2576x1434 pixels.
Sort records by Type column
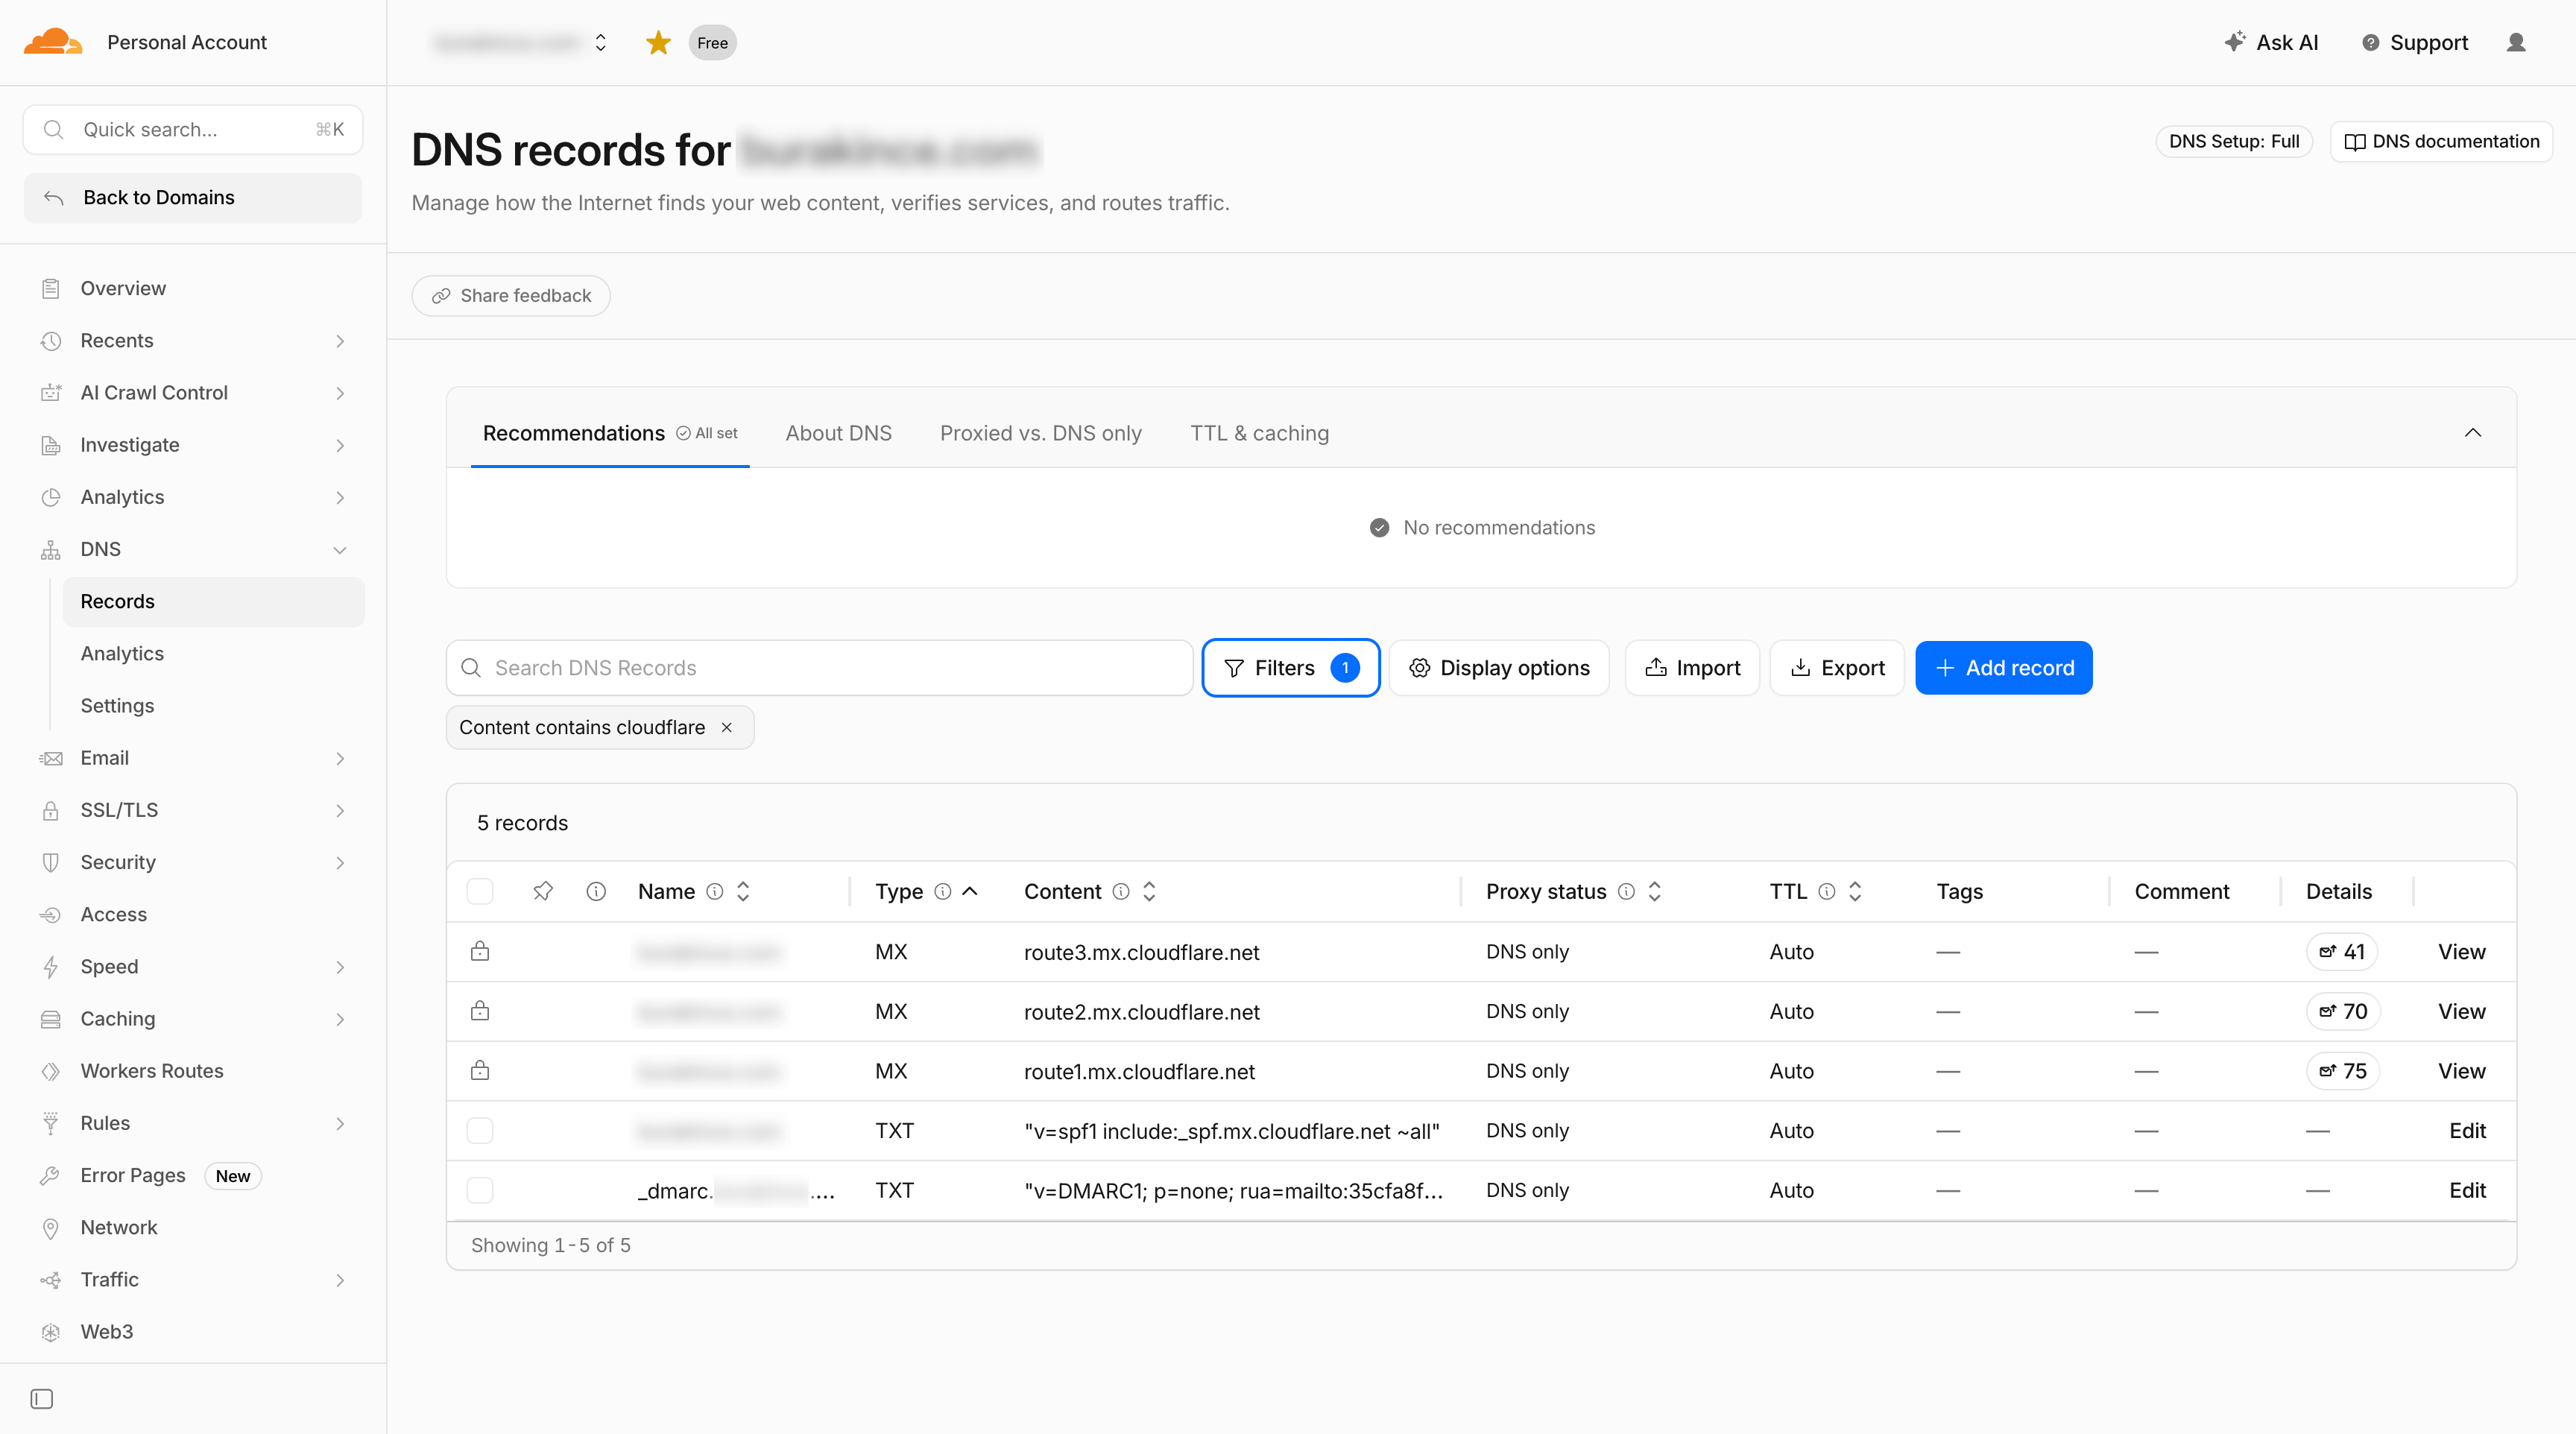(x=970, y=891)
